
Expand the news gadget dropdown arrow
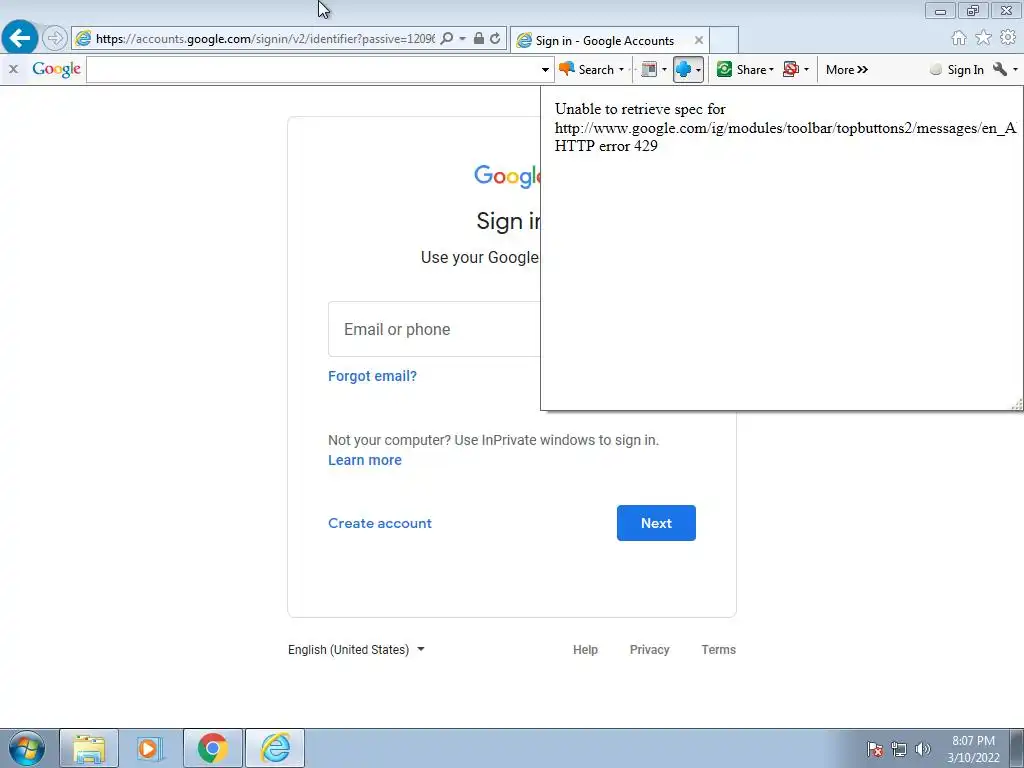tap(664, 69)
